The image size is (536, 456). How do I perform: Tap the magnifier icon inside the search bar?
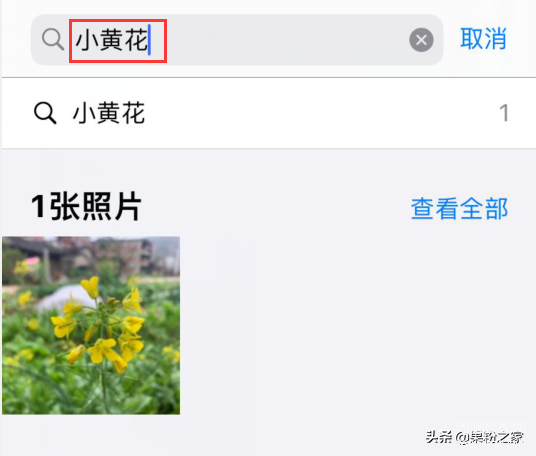pyautogui.click(x=53, y=39)
